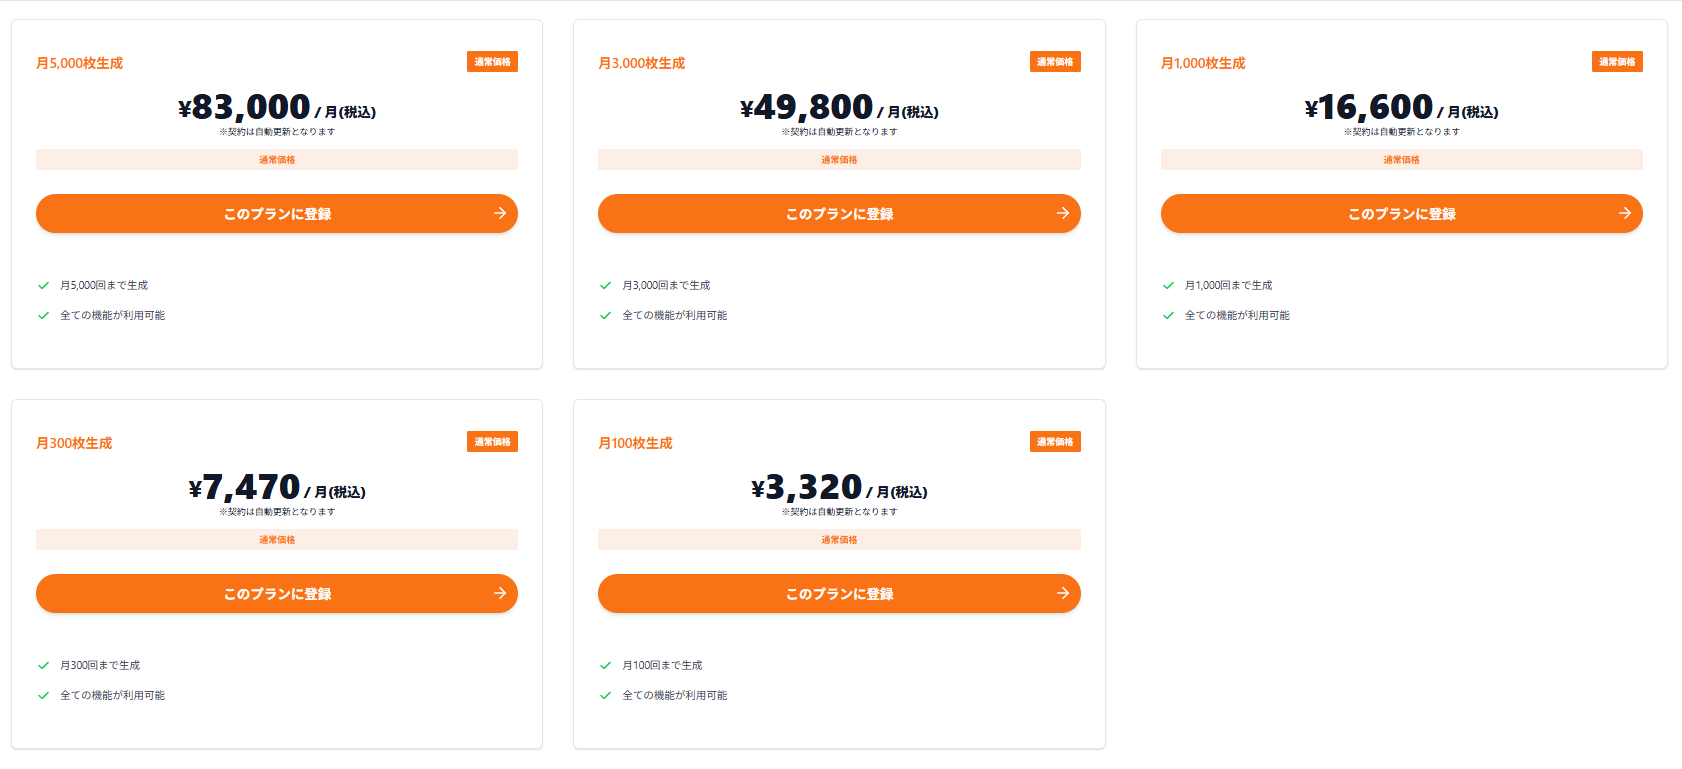The width and height of the screenshot is (1682, 769).
Task: Click the orange 通常価格 badge on the 月1,000枚生成 card
Action: [x=1616, y=62]
